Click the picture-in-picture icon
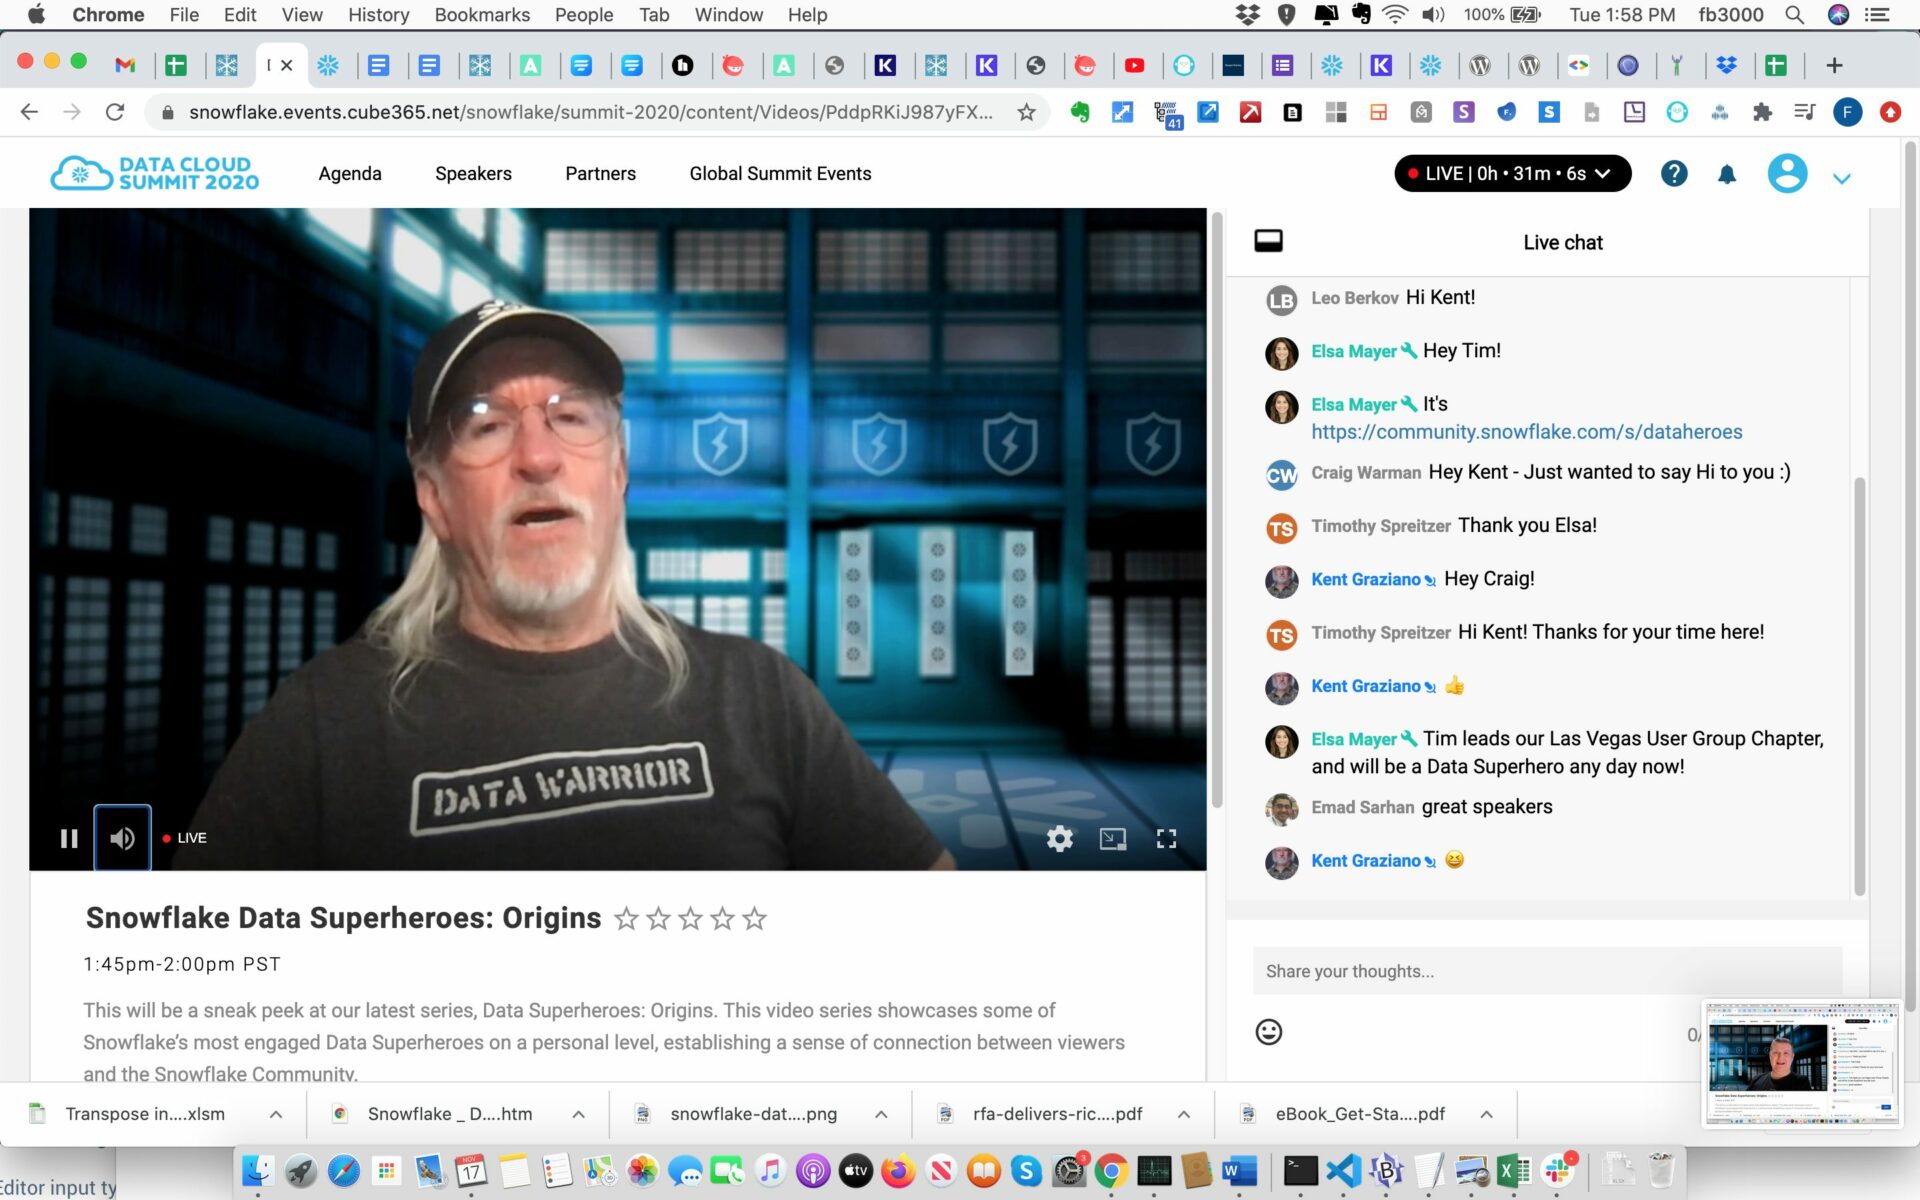 click(1113, 838)
